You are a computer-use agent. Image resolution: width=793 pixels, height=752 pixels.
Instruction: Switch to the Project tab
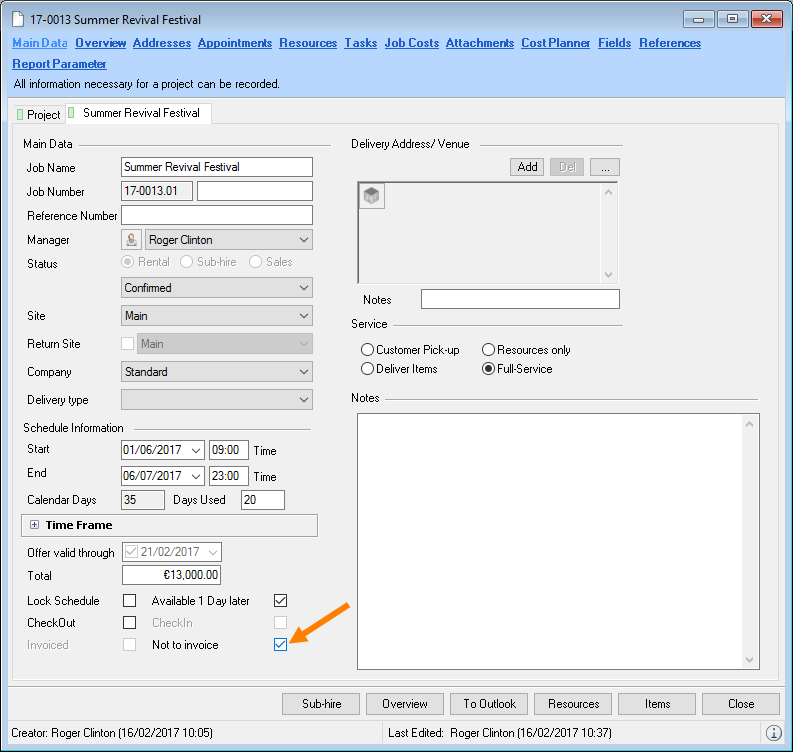point(38,115)
